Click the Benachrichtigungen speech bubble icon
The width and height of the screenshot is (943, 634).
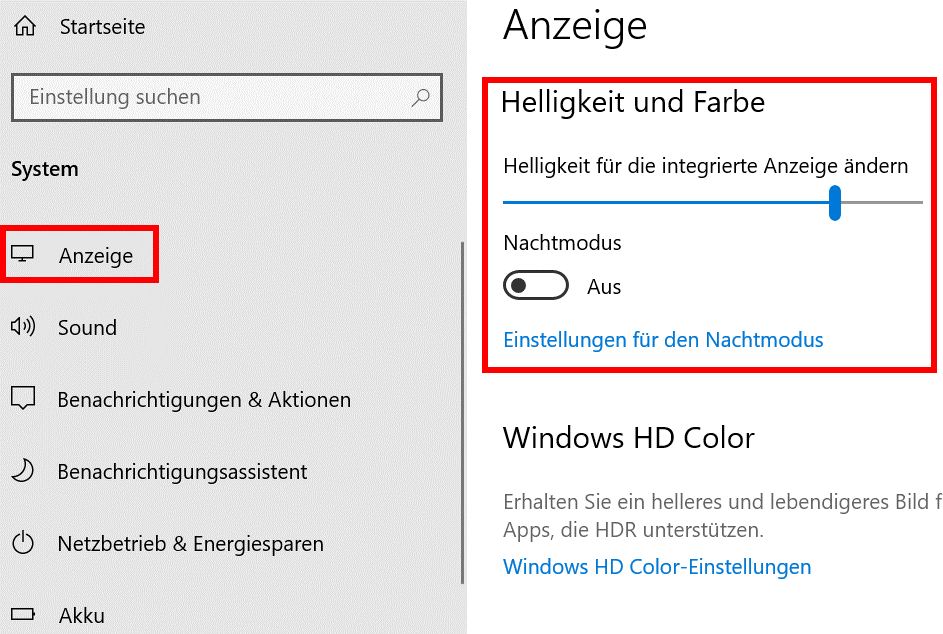coord(23,398)
